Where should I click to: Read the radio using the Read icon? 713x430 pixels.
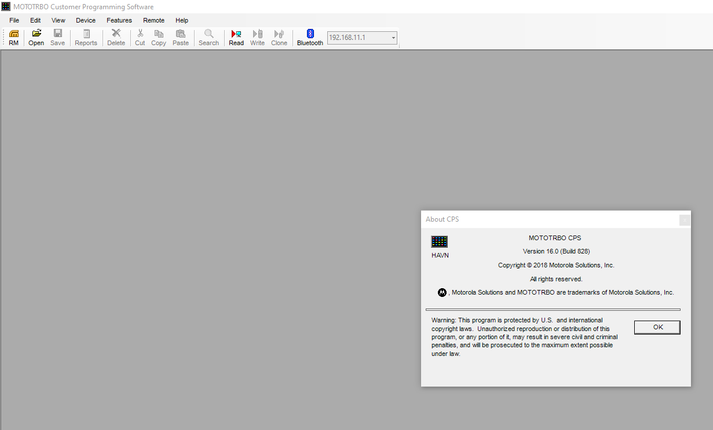[x=236, y=37]
